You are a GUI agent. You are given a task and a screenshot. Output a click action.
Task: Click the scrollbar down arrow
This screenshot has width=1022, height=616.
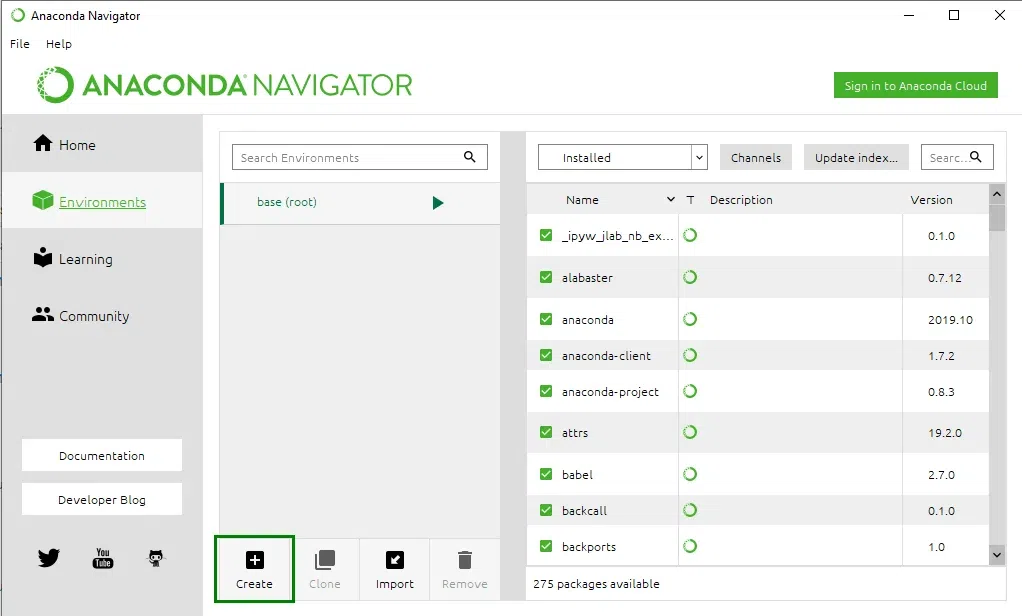click(x=997, y=555)
